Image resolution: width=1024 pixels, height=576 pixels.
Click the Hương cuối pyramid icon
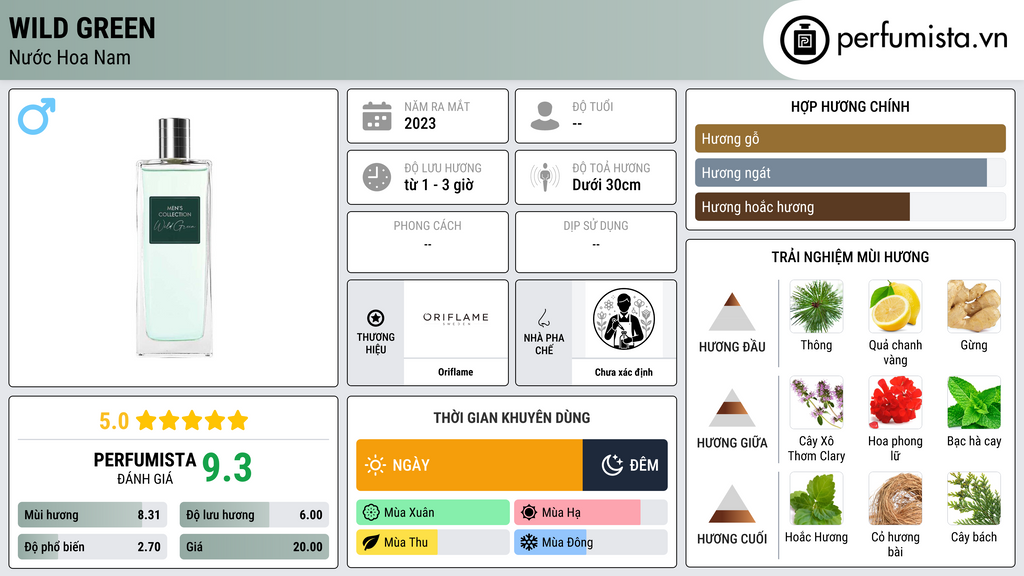732,504
